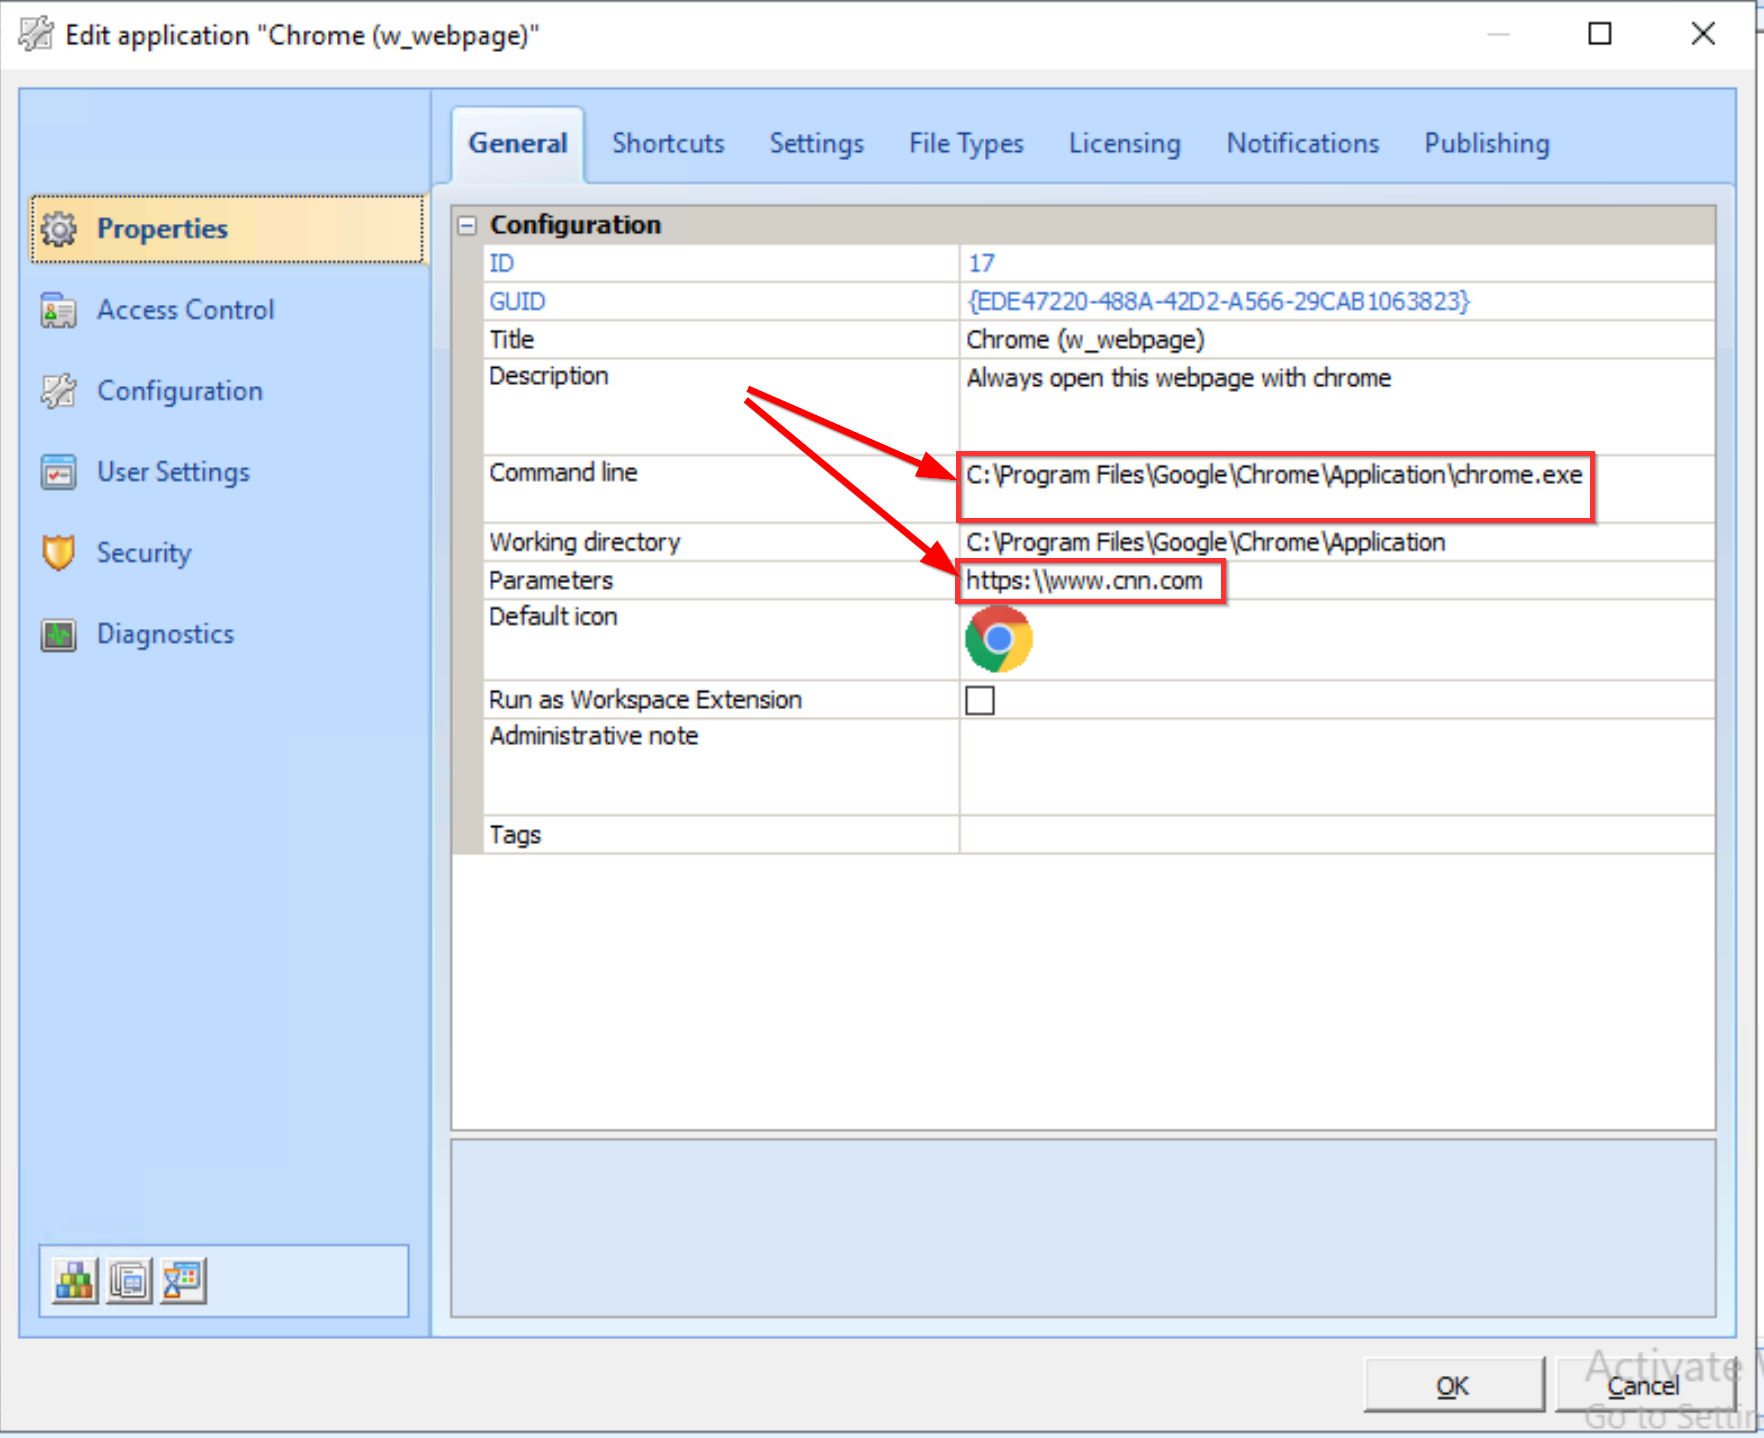1764x1438 pixels.
Task: Switch to the Shortcuts tab
Action: tap(667, 143)
